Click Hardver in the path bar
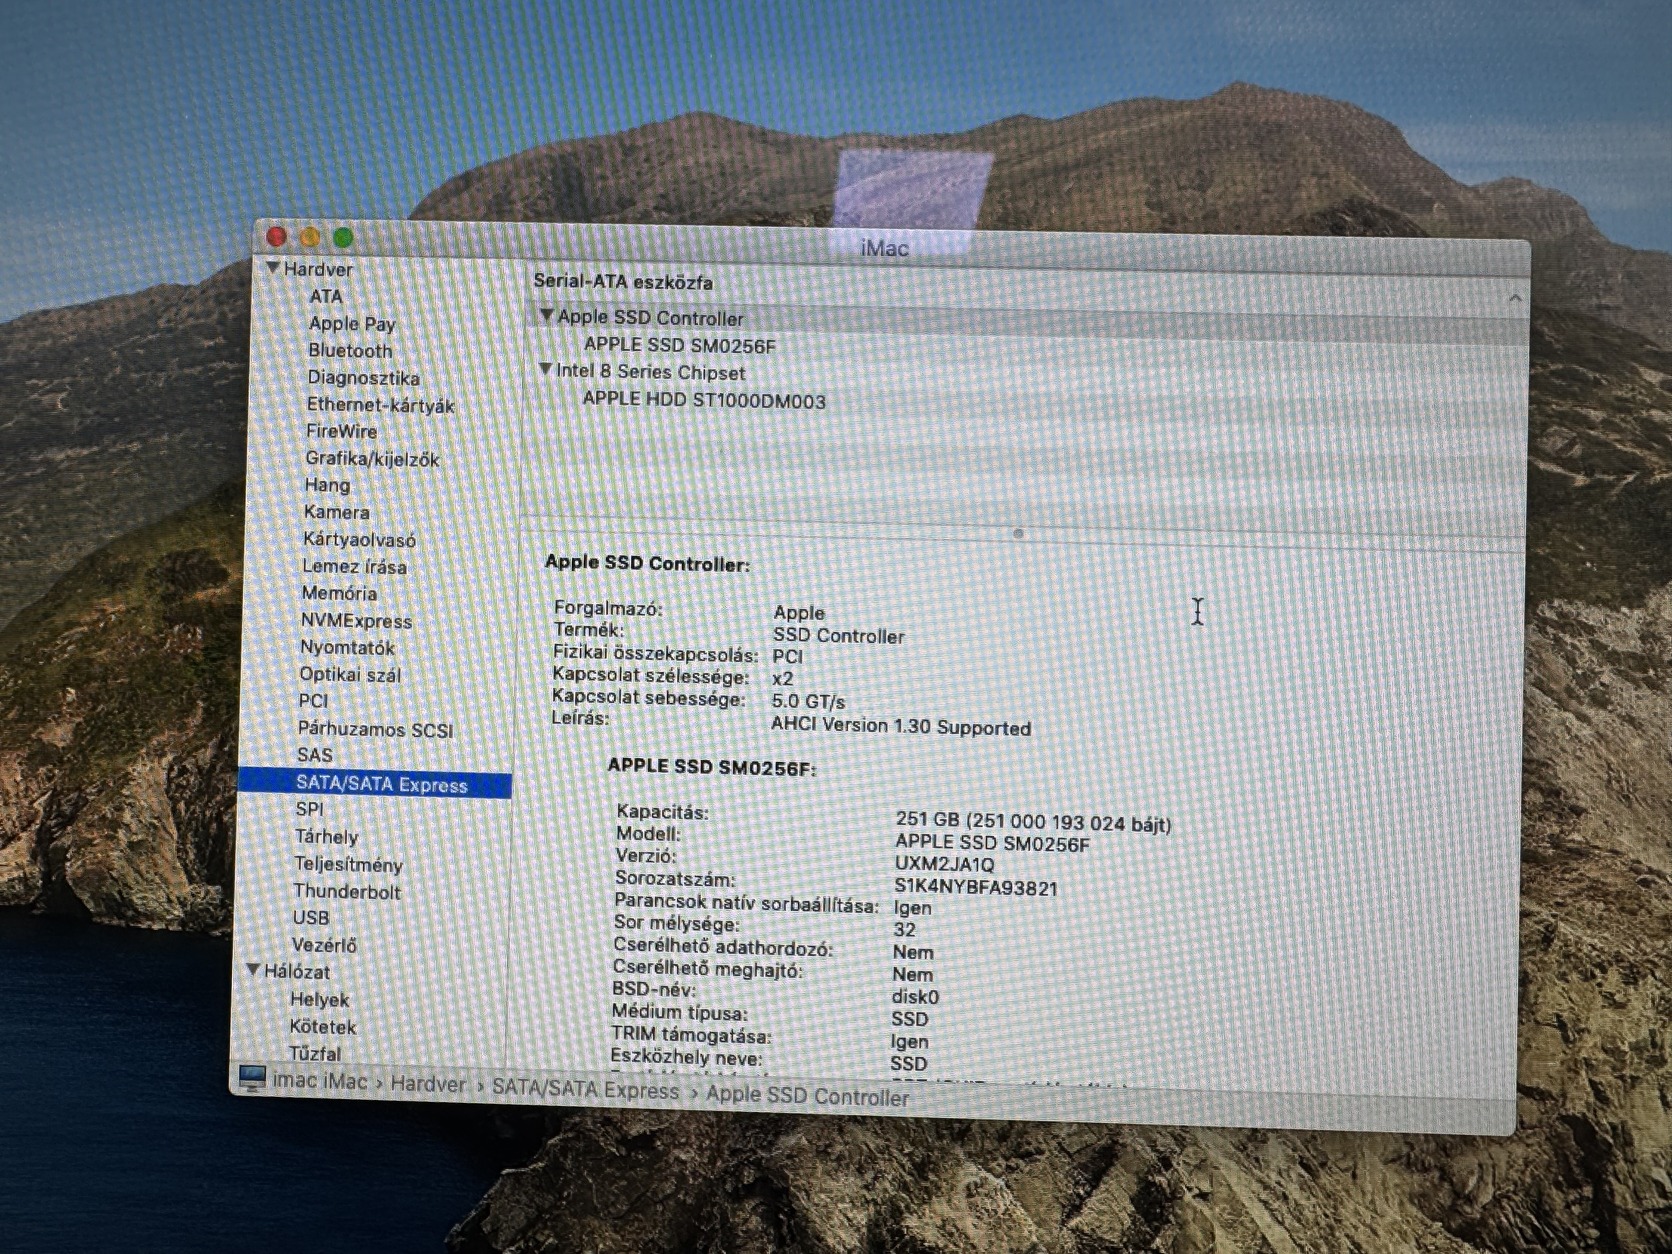This screenshot has height=1254, width=1672. (428, 1084)
